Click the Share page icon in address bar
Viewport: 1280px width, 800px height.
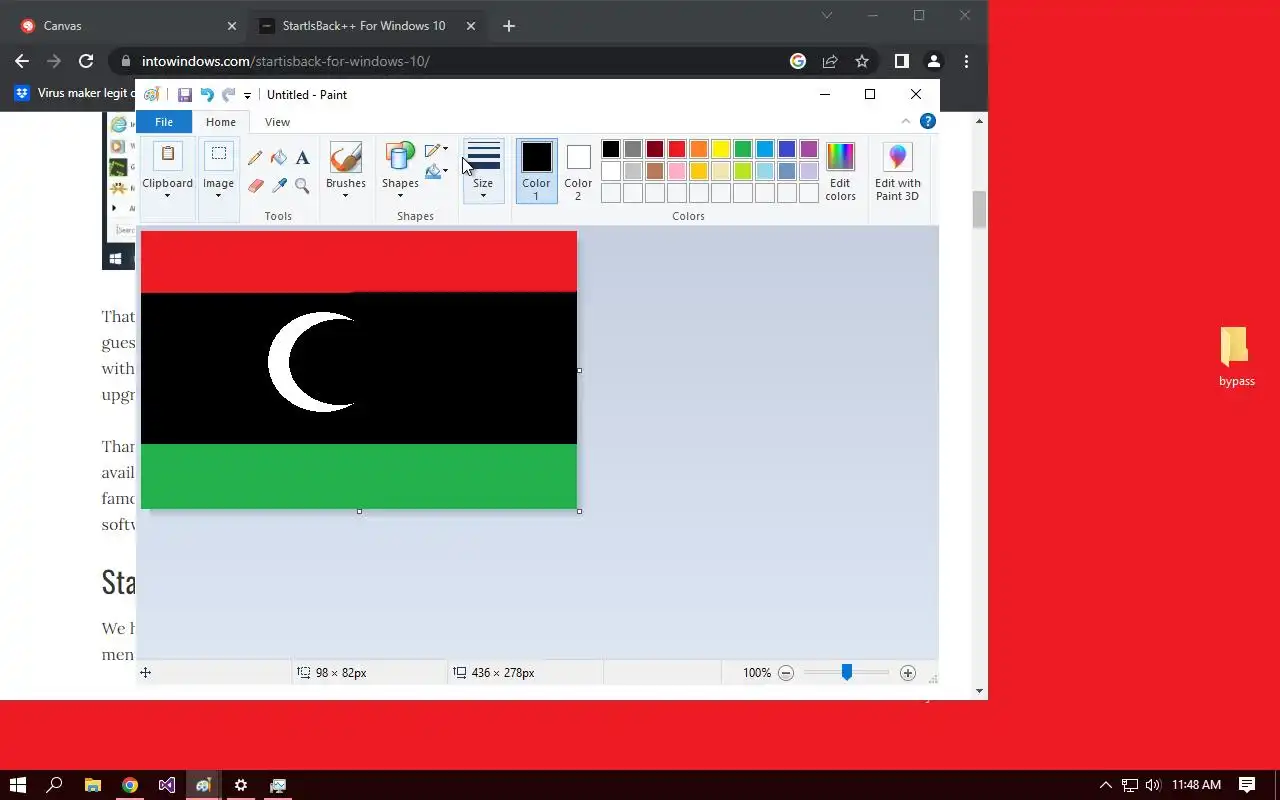coord(830,61)
